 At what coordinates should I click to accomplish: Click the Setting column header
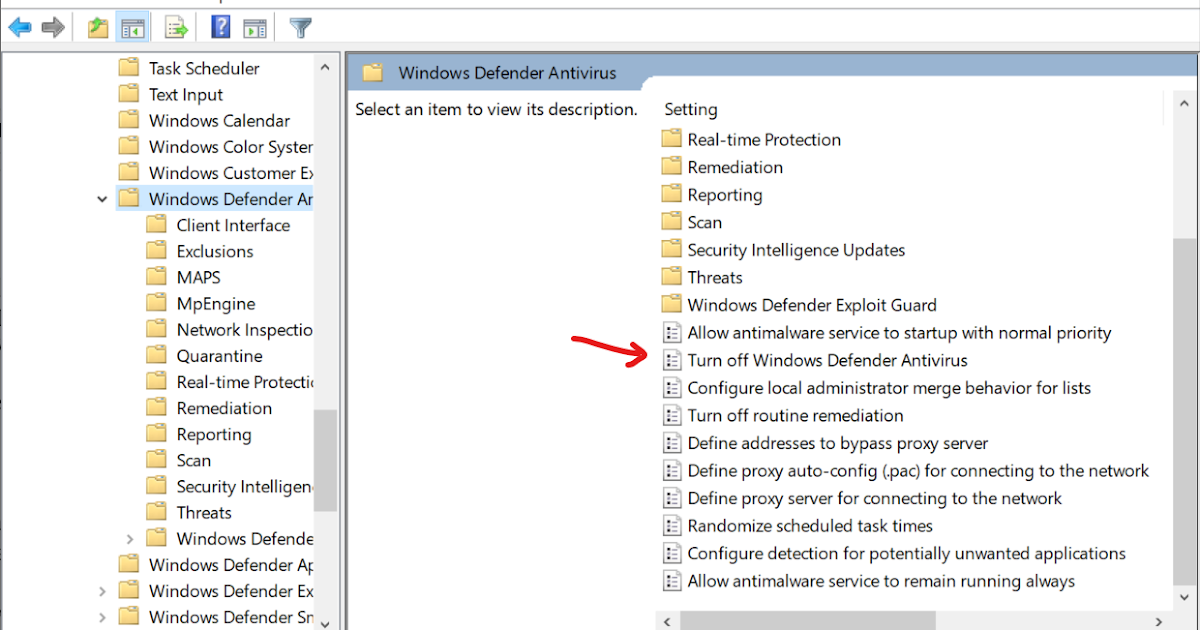690,109
